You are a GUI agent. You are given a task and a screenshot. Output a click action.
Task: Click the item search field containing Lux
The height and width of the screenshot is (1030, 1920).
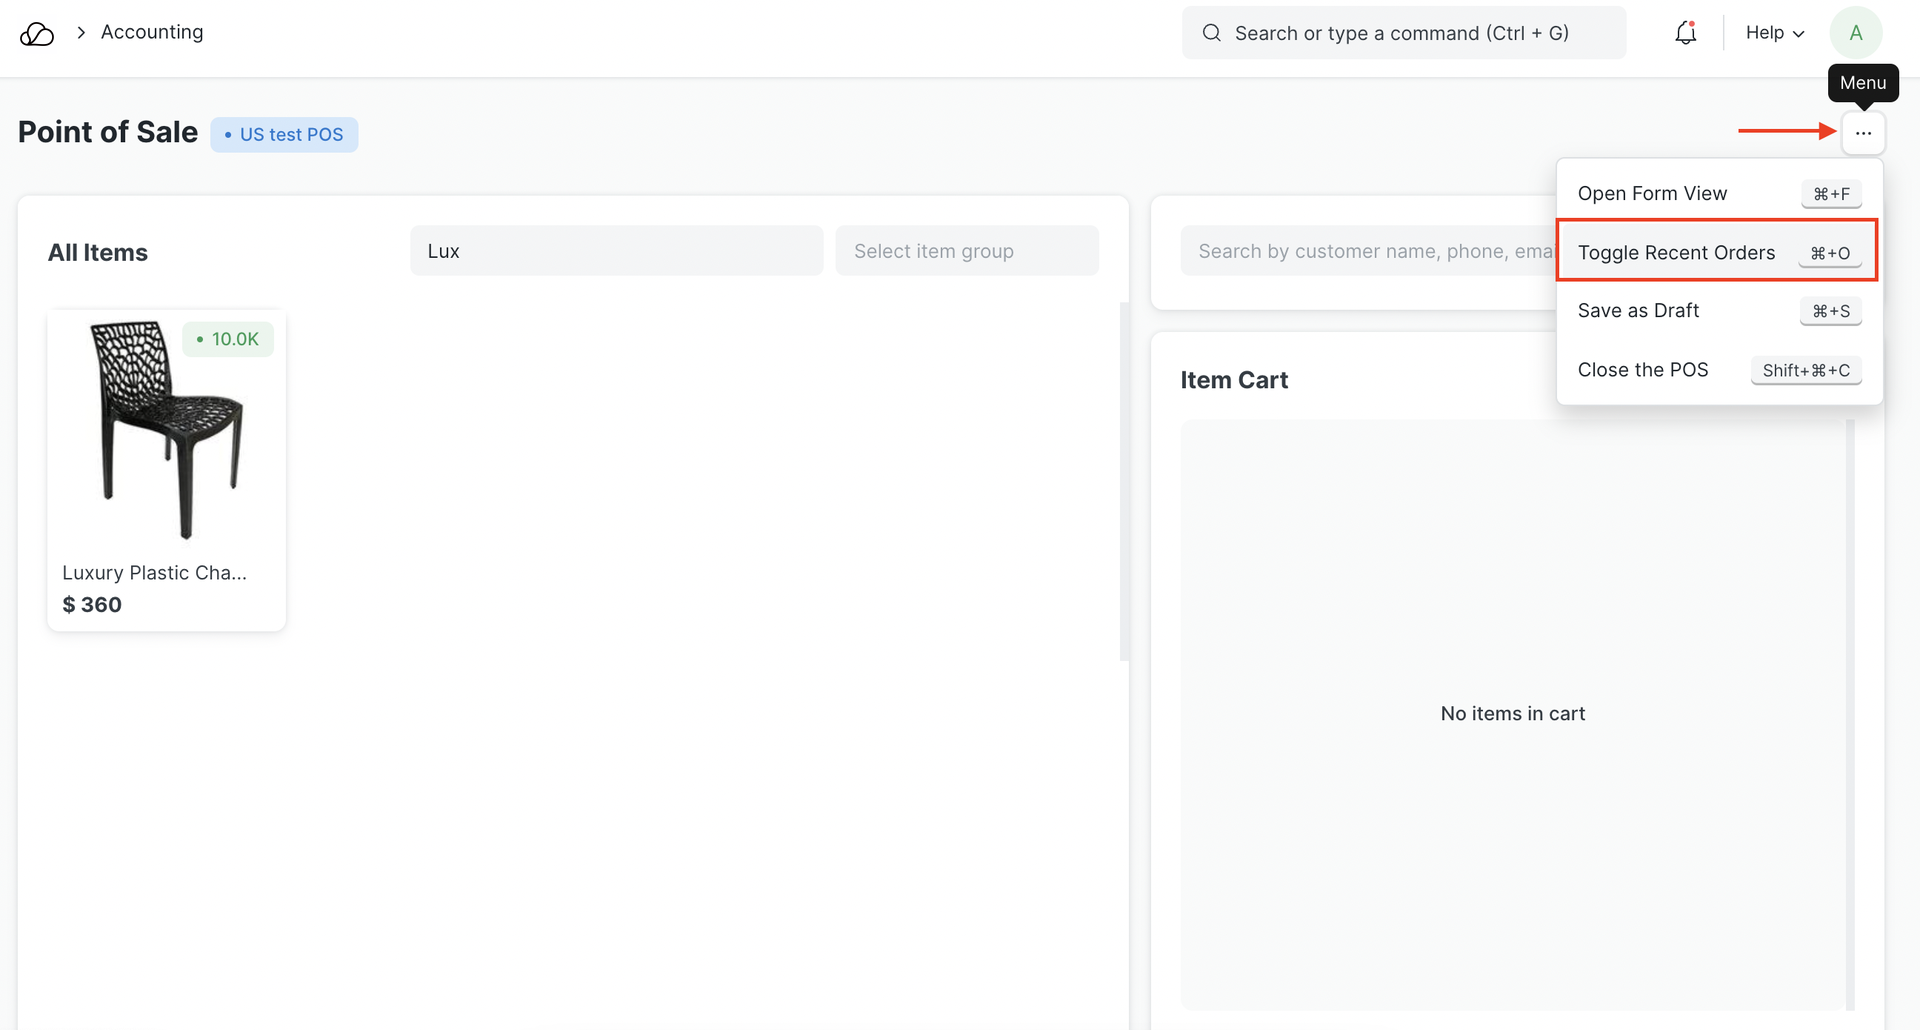(616, 251)
